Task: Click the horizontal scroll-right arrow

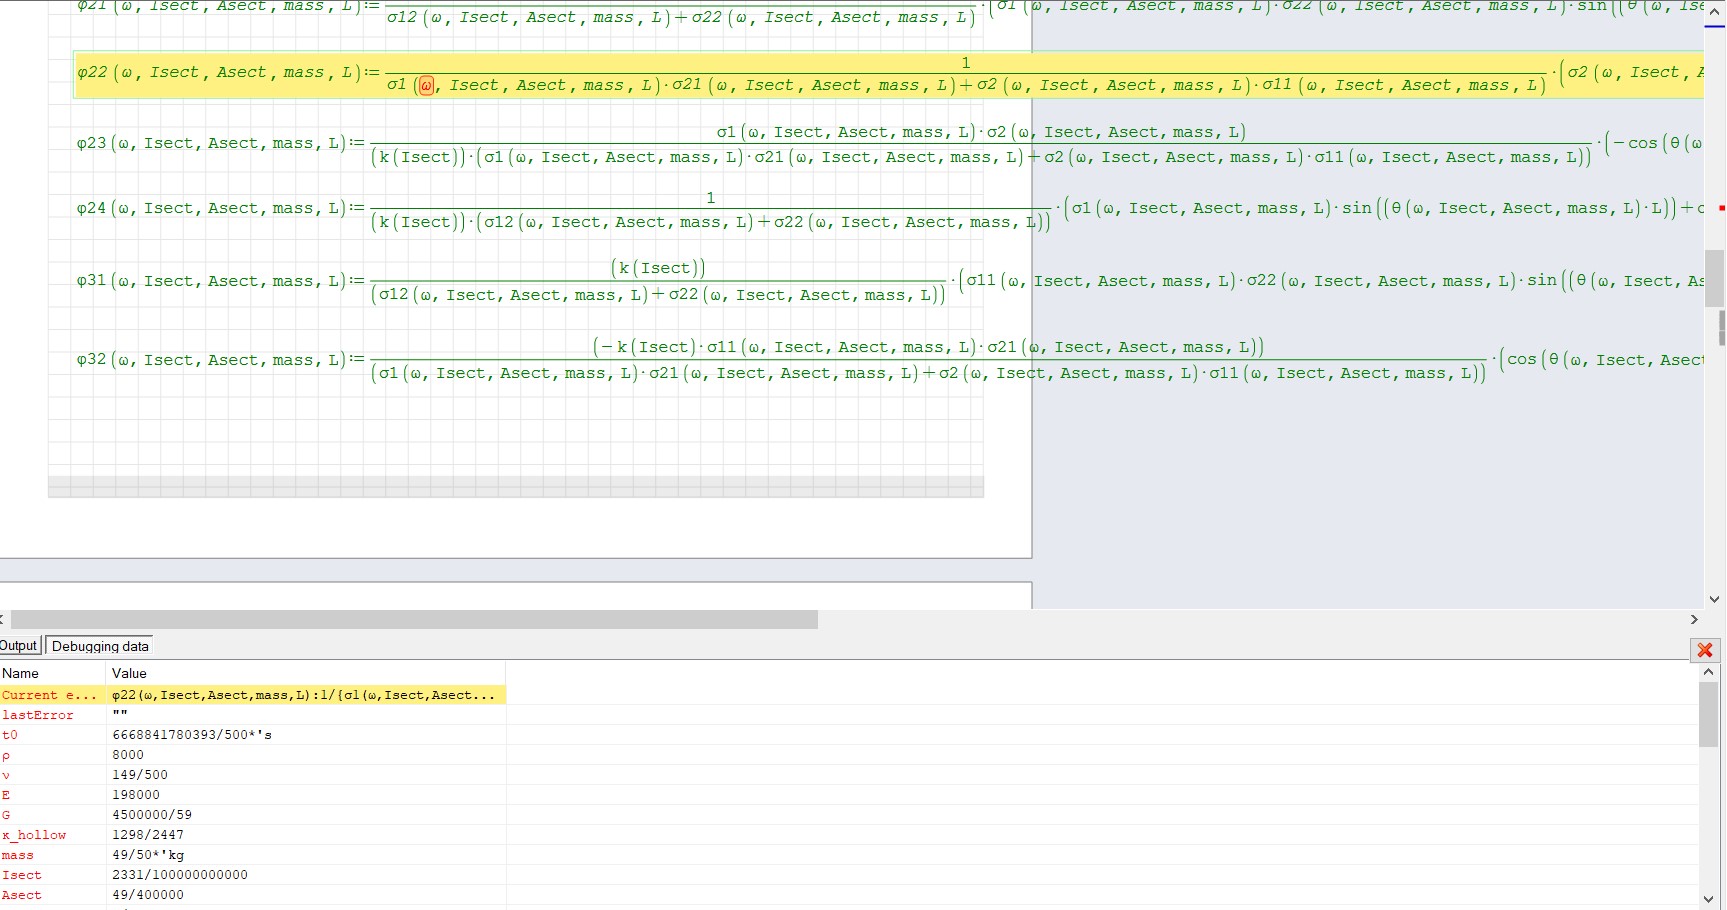Action: [1694, 620]
